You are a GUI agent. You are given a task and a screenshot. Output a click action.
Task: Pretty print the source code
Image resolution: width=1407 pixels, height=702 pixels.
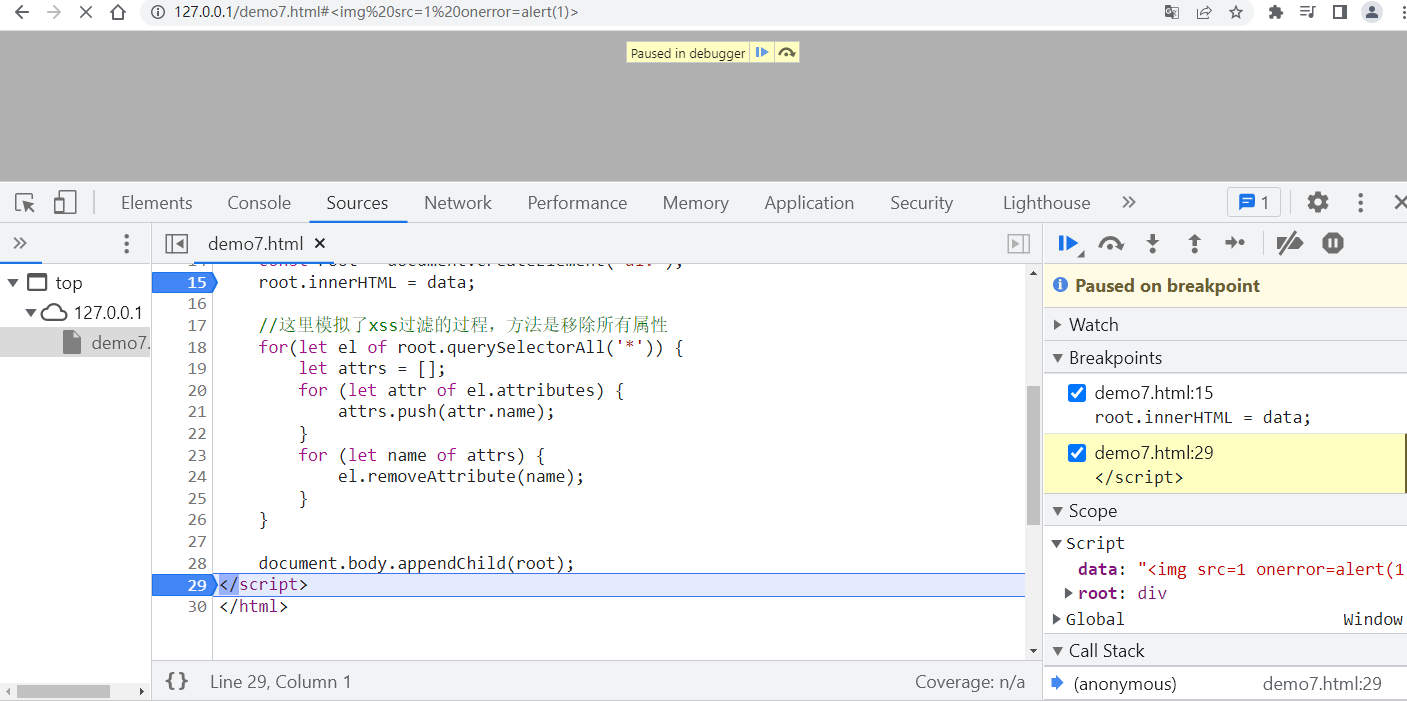click(x=177, y=681)
